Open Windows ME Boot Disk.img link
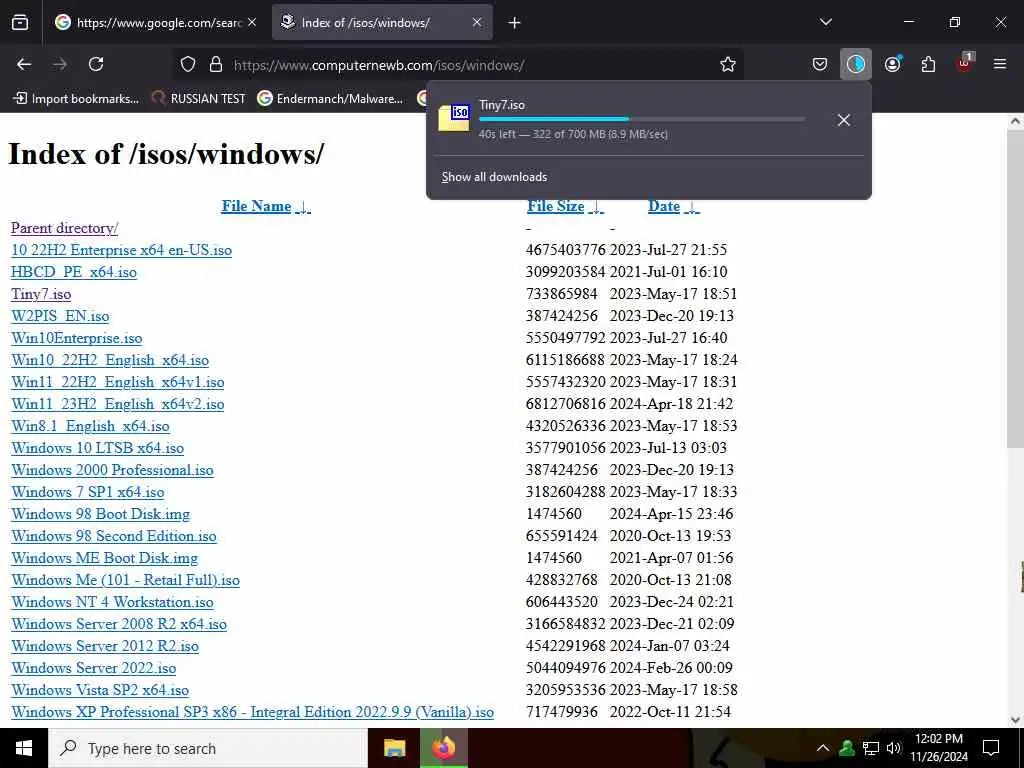This screenshot has height=768, width=1024. pyautogui.click(x=104, y=558)
